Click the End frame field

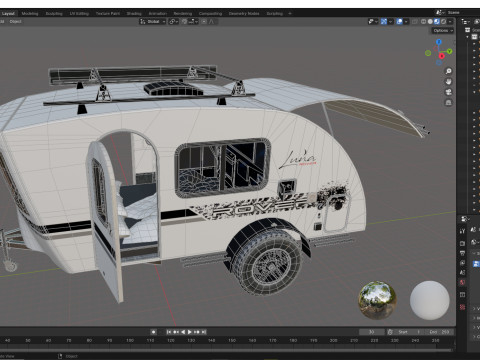(x=438, y=332)
